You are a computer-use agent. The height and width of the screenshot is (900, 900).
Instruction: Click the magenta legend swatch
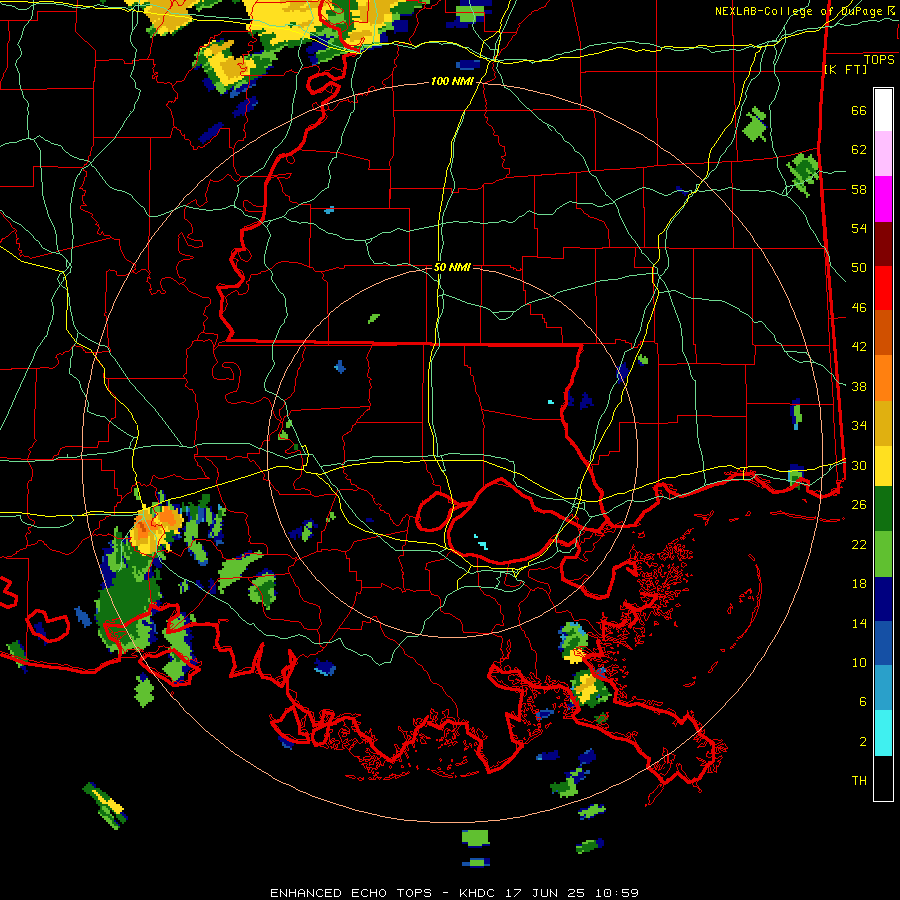[x=883, y=199]
